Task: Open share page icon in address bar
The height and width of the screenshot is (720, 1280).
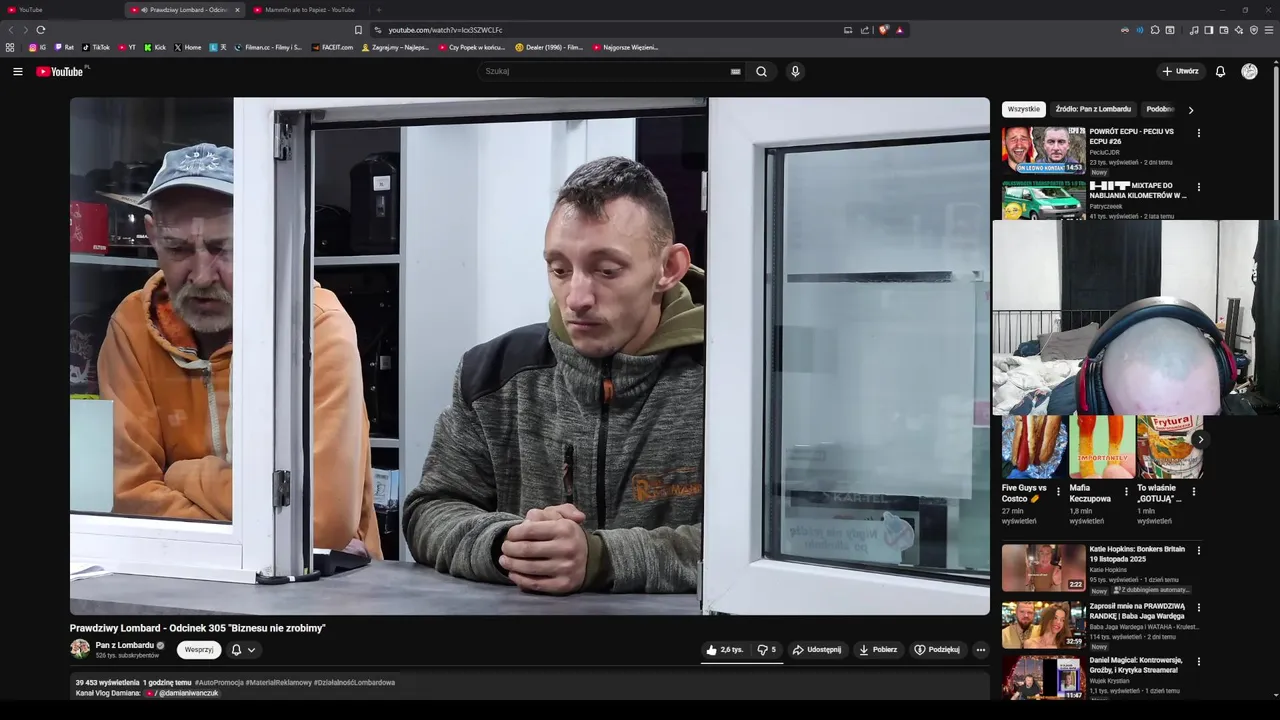Action: (x=865, y=30)
